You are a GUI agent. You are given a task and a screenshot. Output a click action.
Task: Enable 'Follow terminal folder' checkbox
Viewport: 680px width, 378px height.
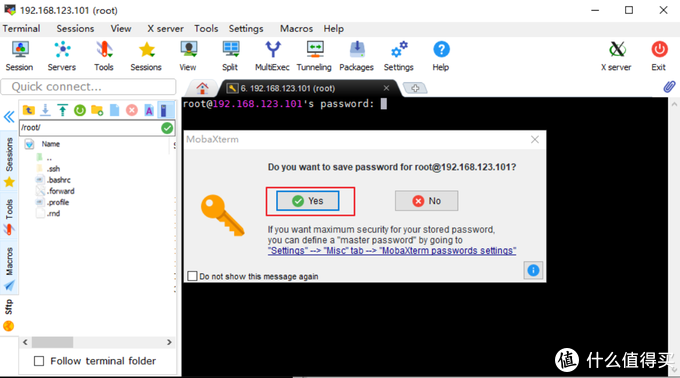tap(39, 361)
